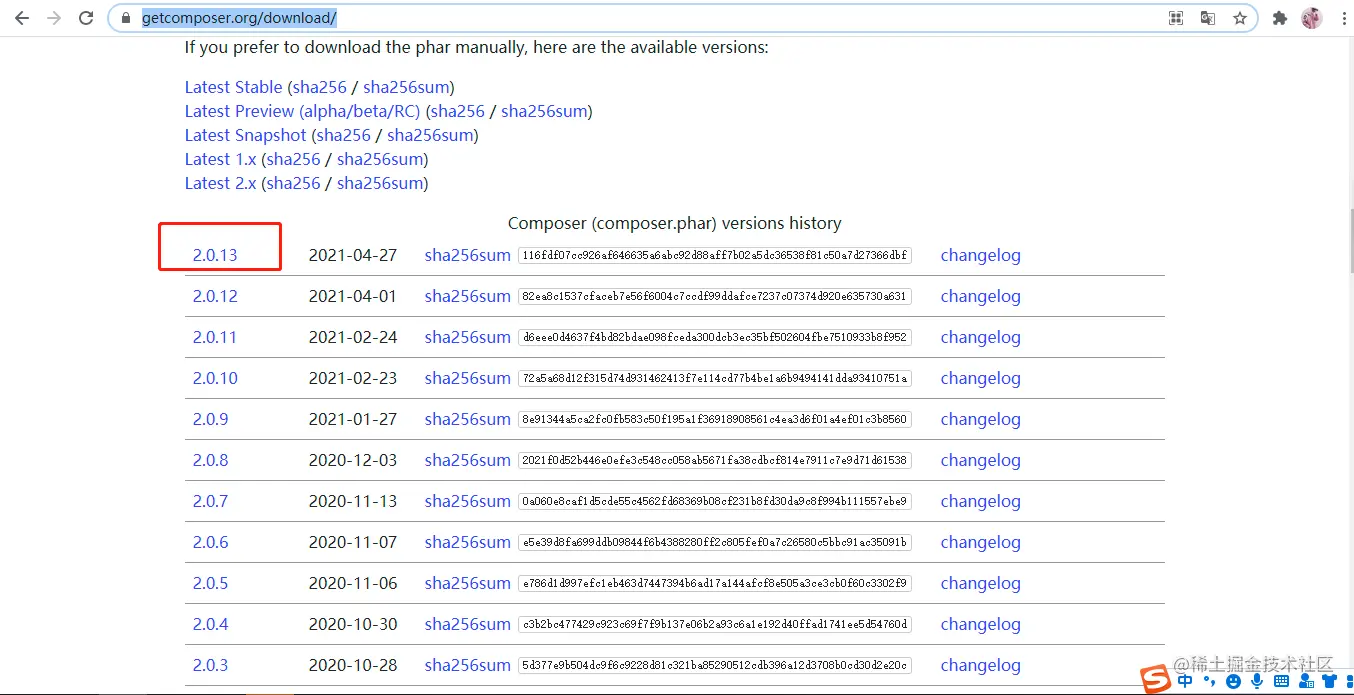This screenshot has height=695, width=1354.
Task: Download Composer version 2.0.6
Action: tap(210, 542)
